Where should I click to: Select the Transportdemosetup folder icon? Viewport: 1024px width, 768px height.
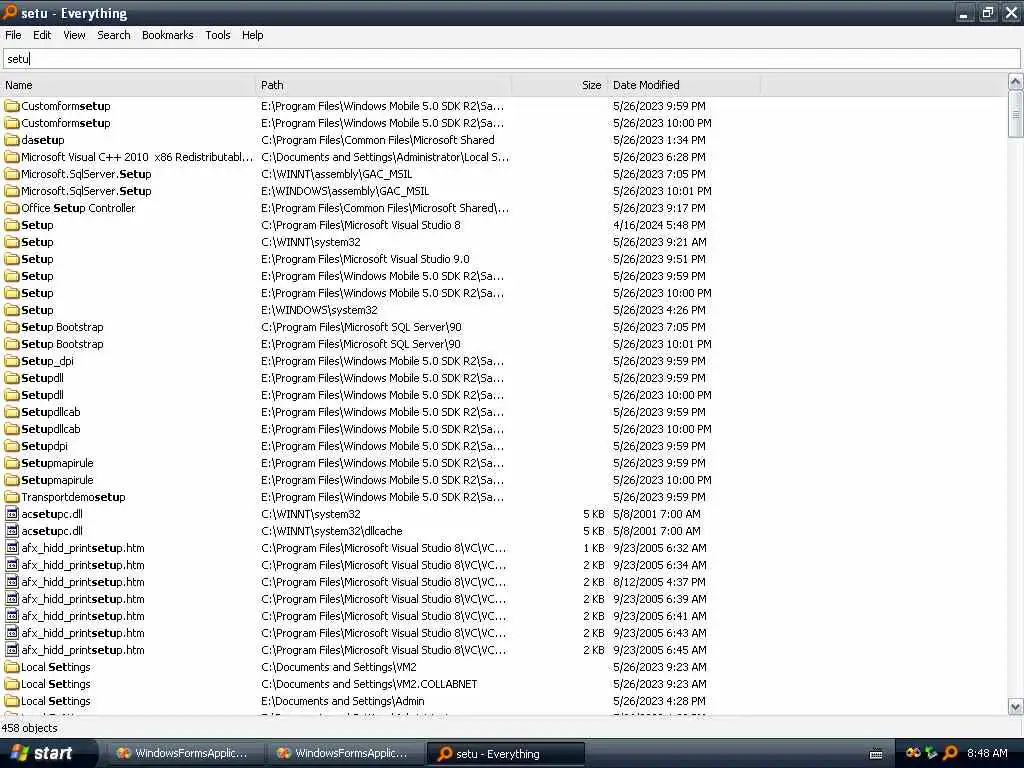(x=12, y=497)
